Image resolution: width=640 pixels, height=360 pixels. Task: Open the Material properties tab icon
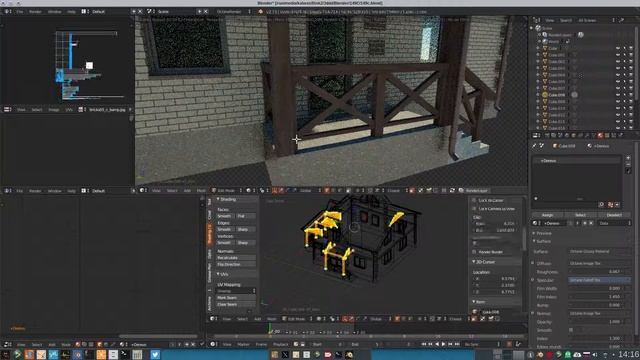[600, 135]
